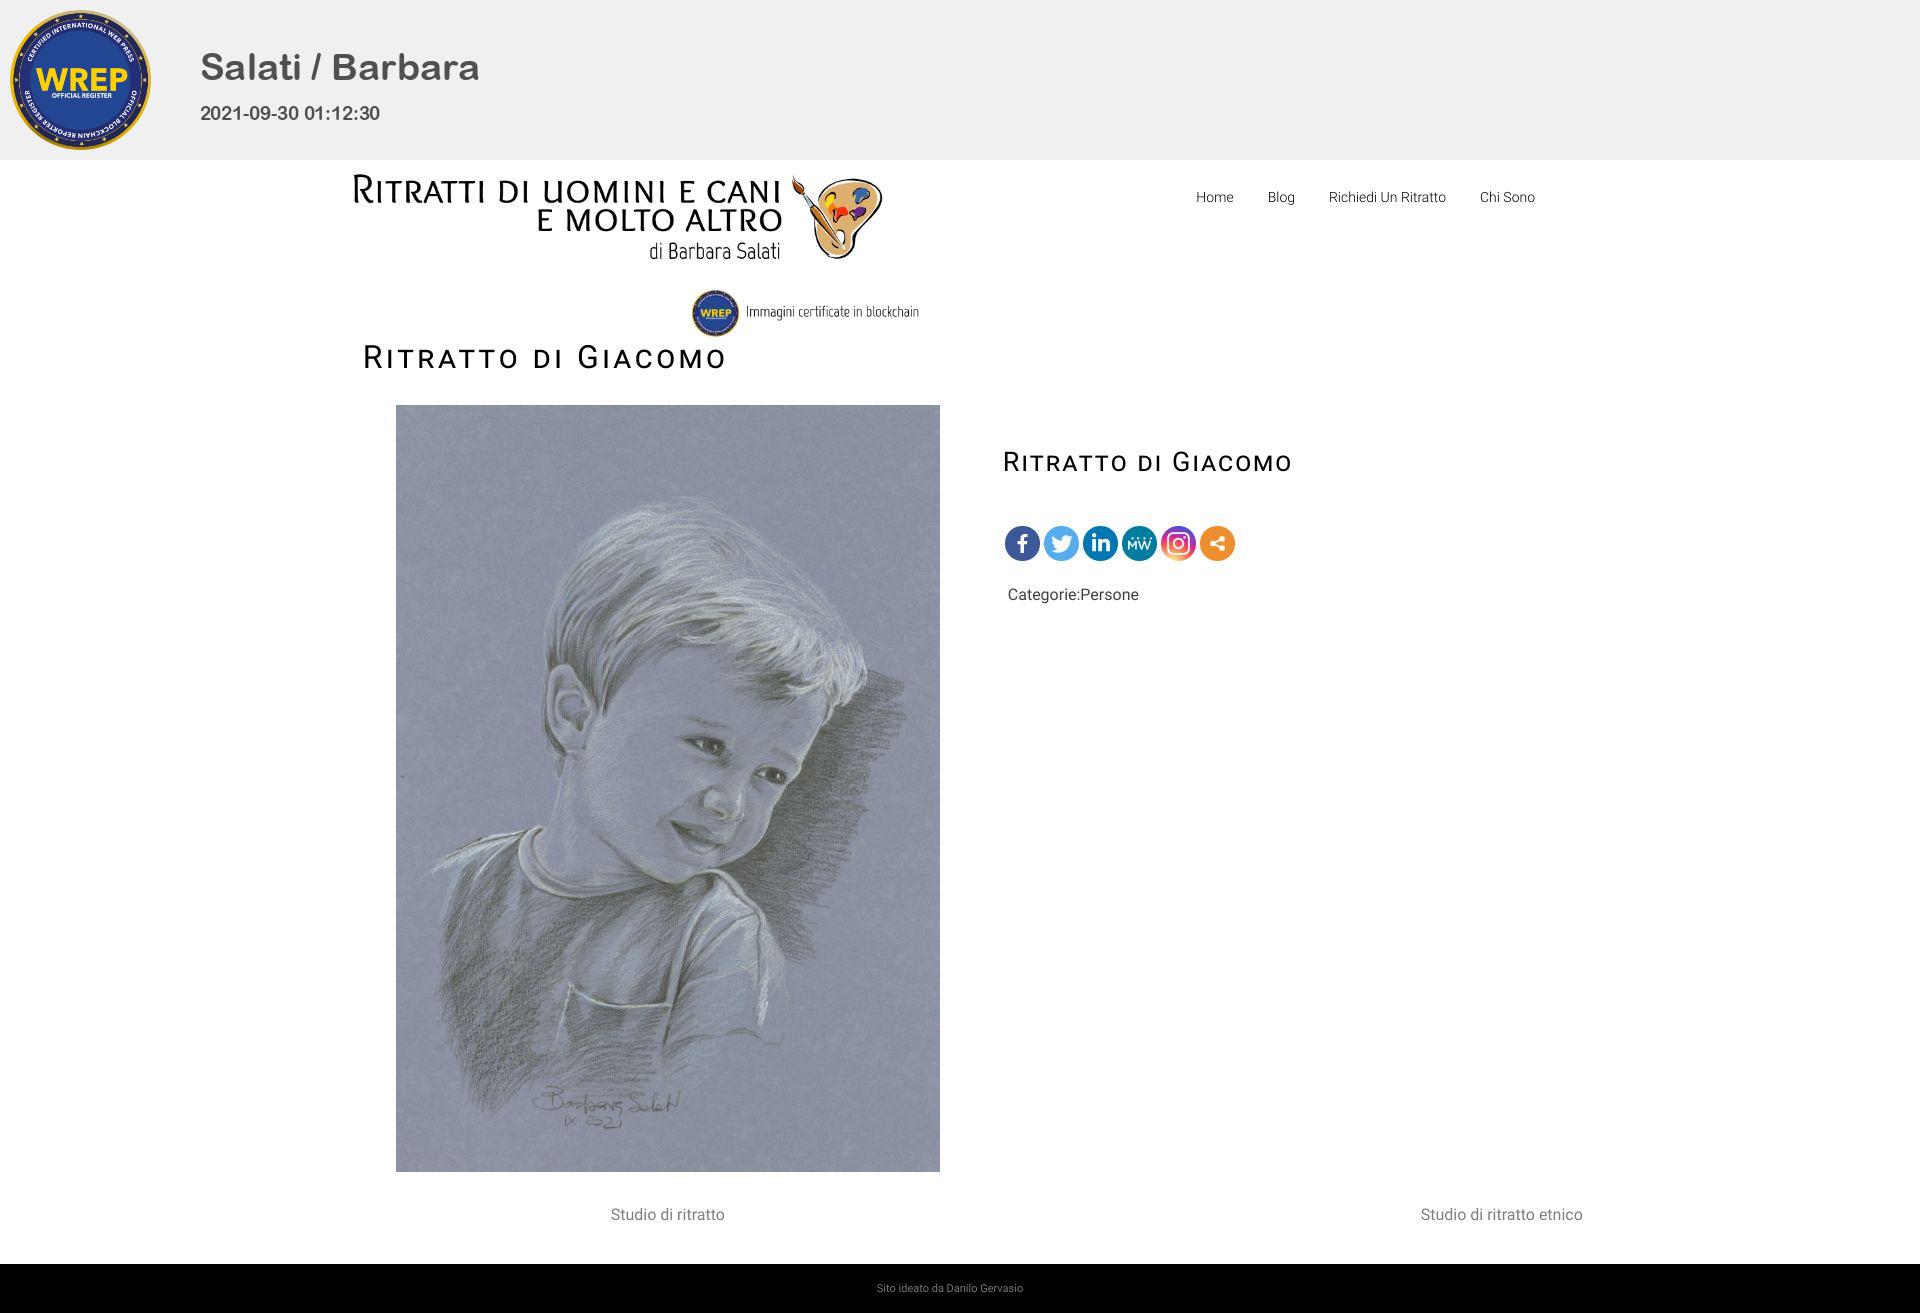This screenshot has width=1920, height=1313.
Task: Click the Immagini certificate in blockchain text
Action: [x=832, y=312]
